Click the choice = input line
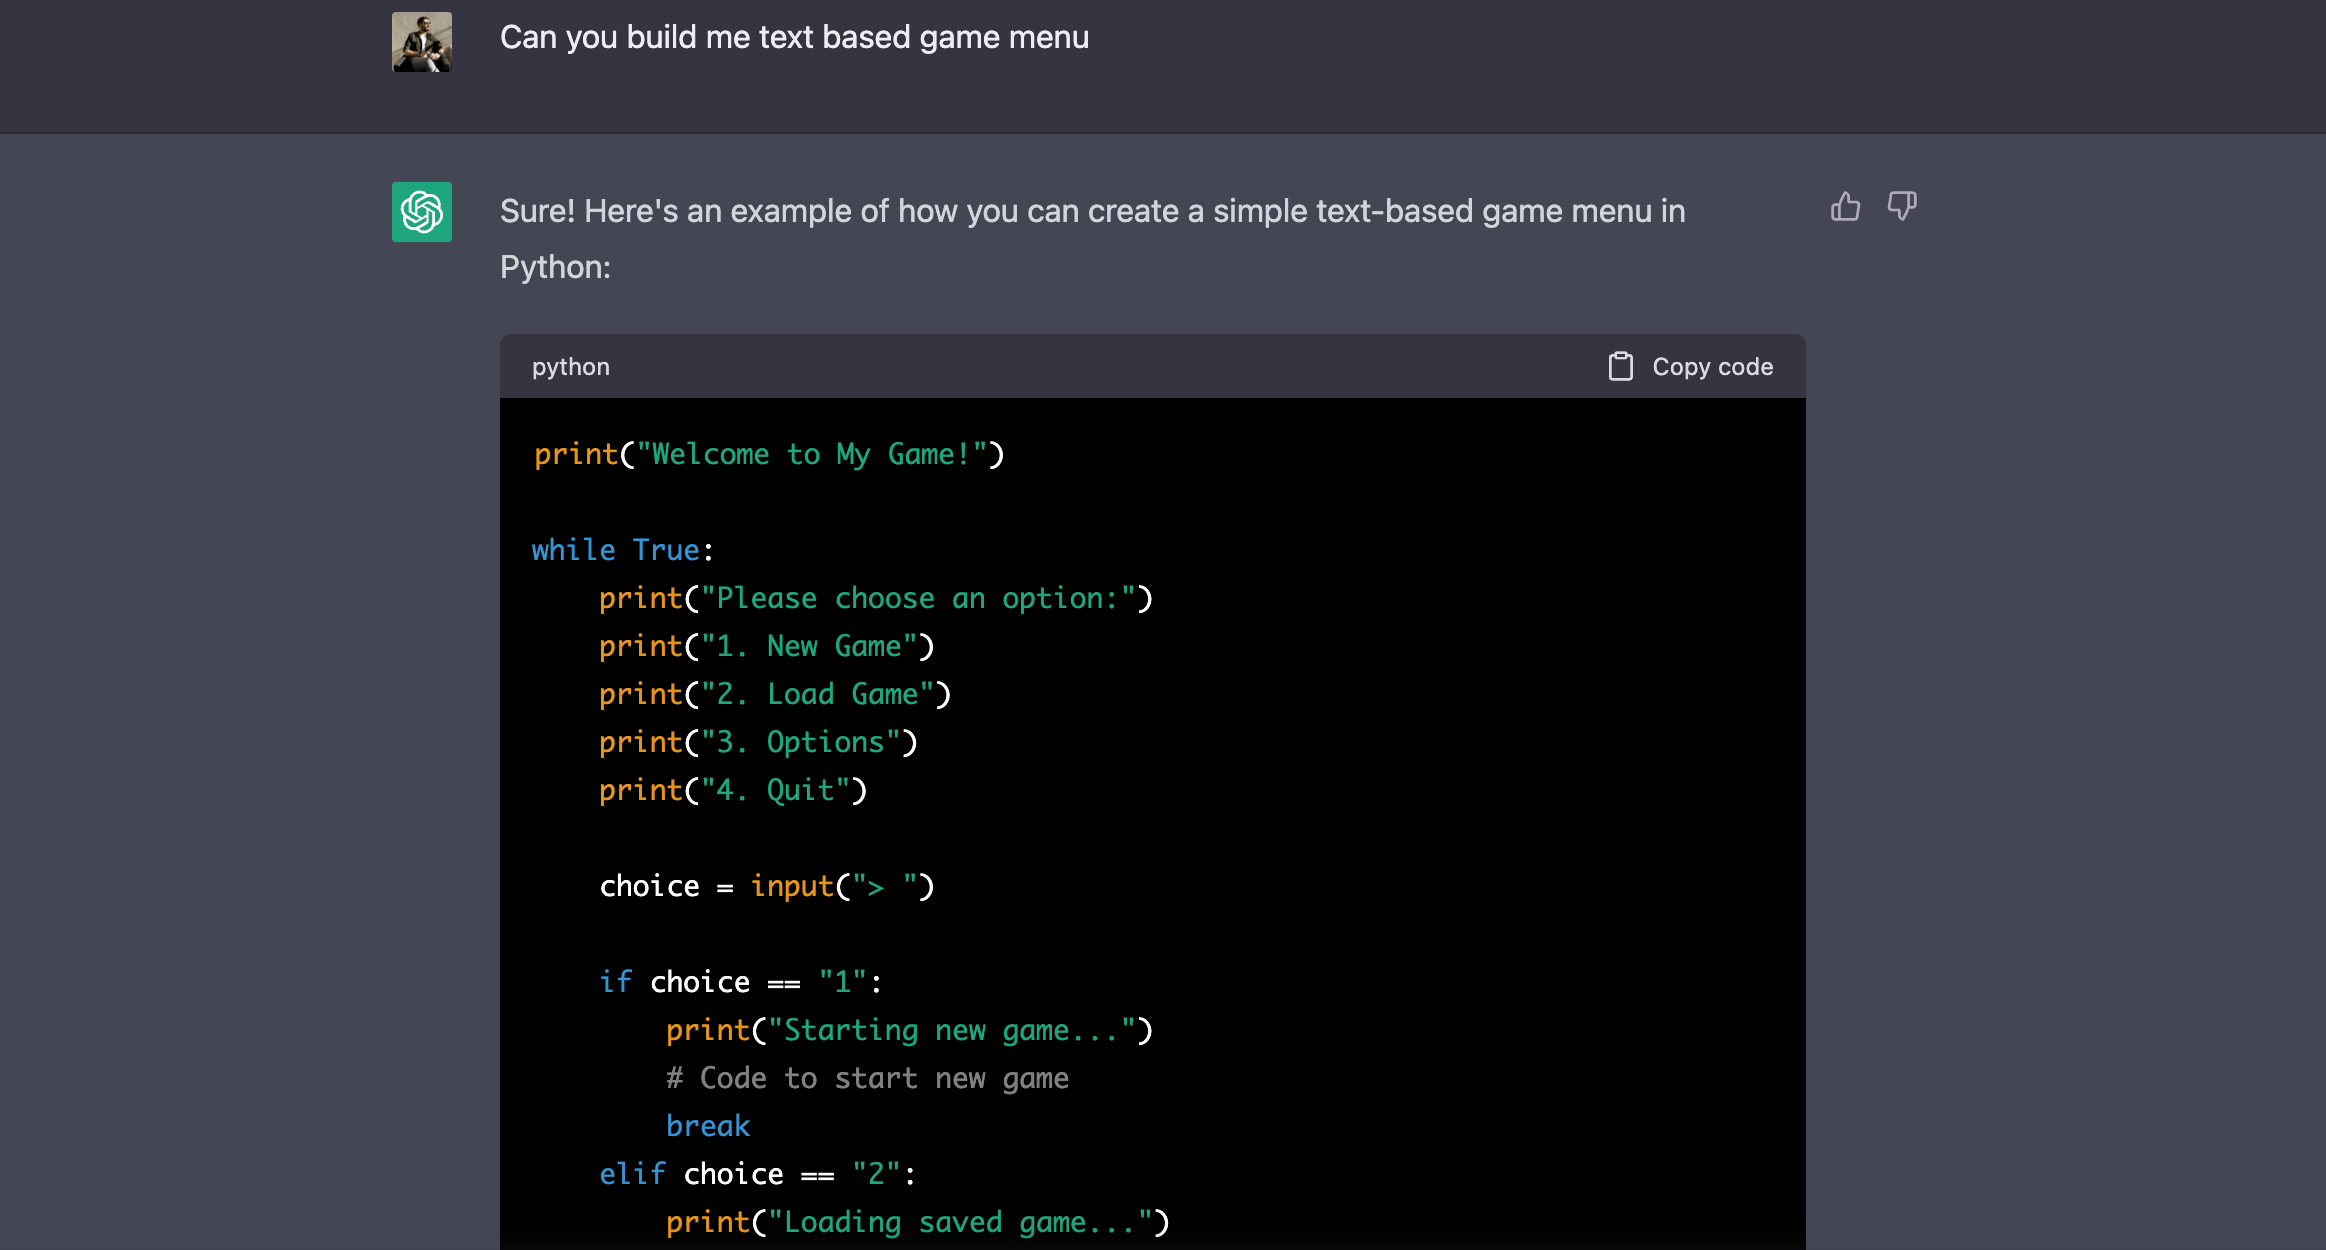This screenshot has height=1250, width=2326. click(766, 887)
